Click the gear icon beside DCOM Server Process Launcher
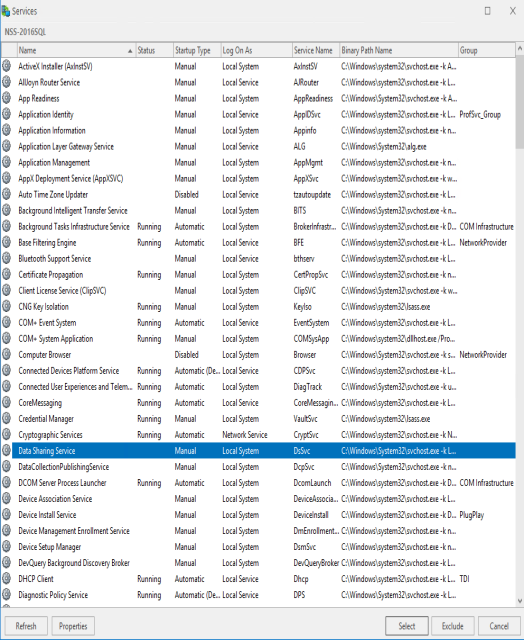The width and height of the screenshot is (524, 640). pyautogui.click(x=7, y=483)
